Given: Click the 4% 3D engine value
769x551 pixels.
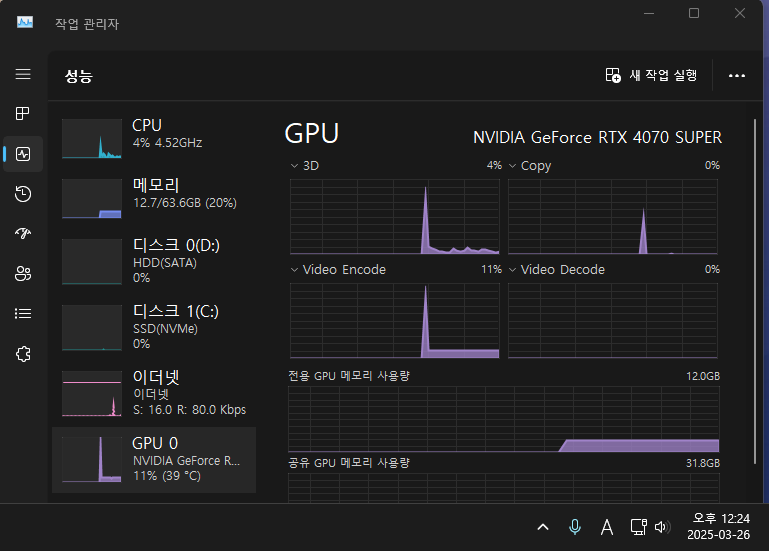Looking at the screenshot, I should tap(494, 165).
